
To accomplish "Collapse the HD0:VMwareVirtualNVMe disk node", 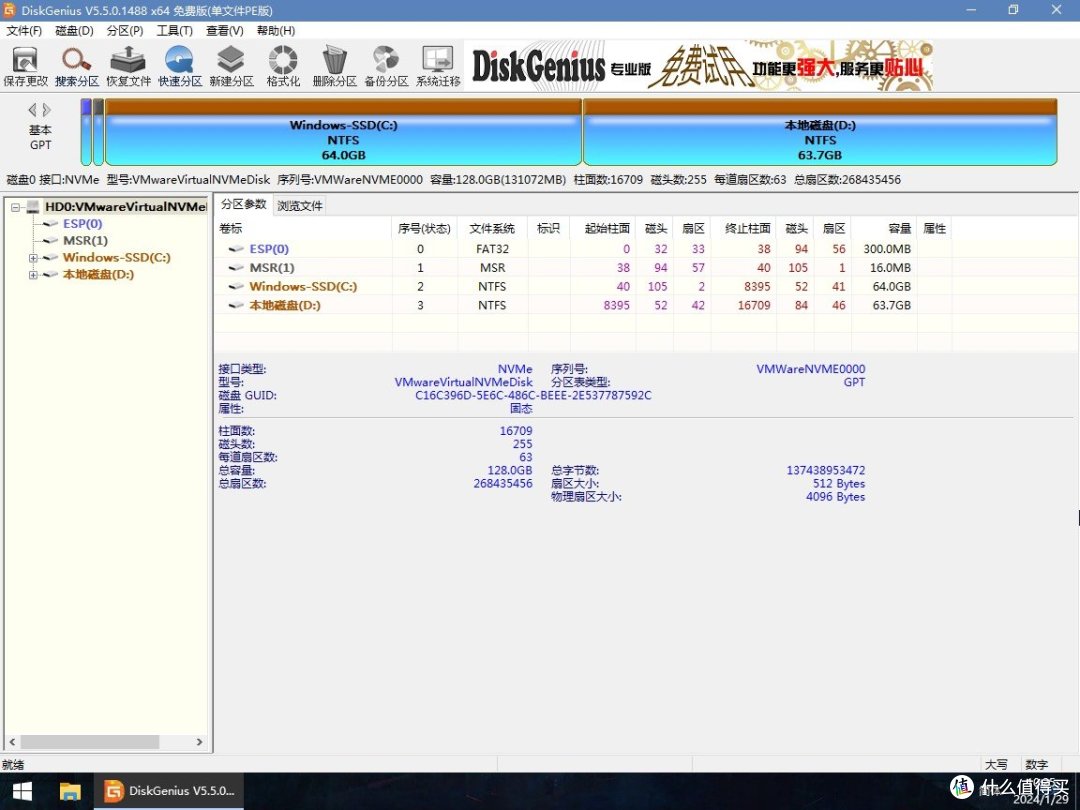I will (x=16, y=207).
